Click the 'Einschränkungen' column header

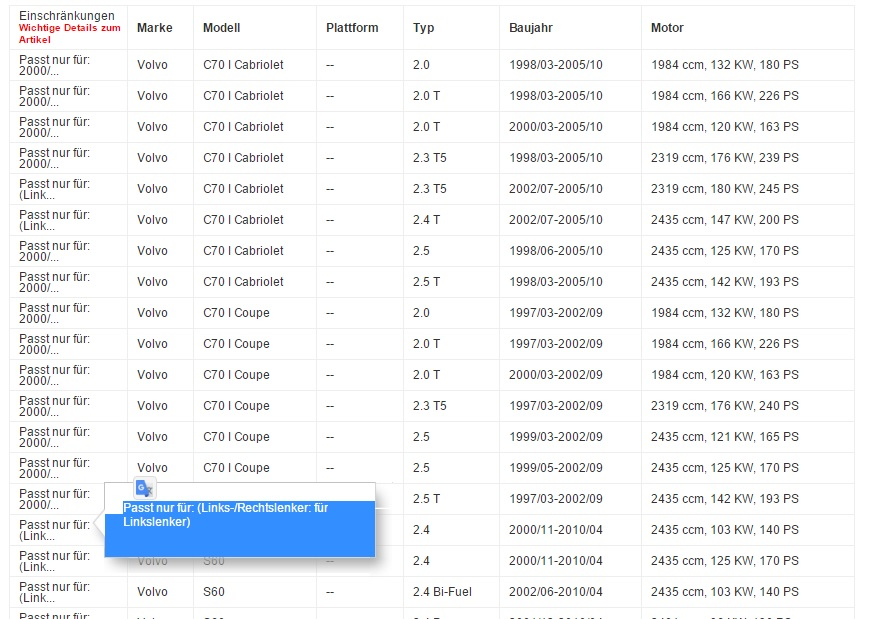coord(67,16)
